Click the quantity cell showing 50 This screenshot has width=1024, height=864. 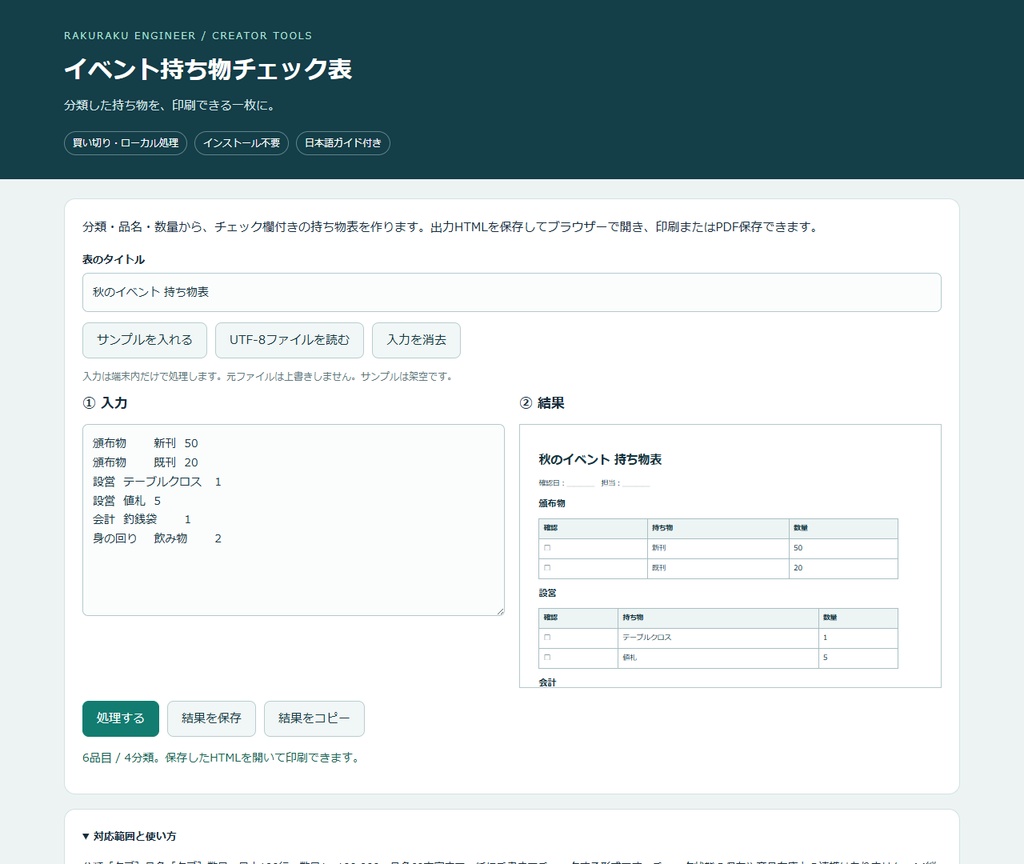tap(843, 548)
